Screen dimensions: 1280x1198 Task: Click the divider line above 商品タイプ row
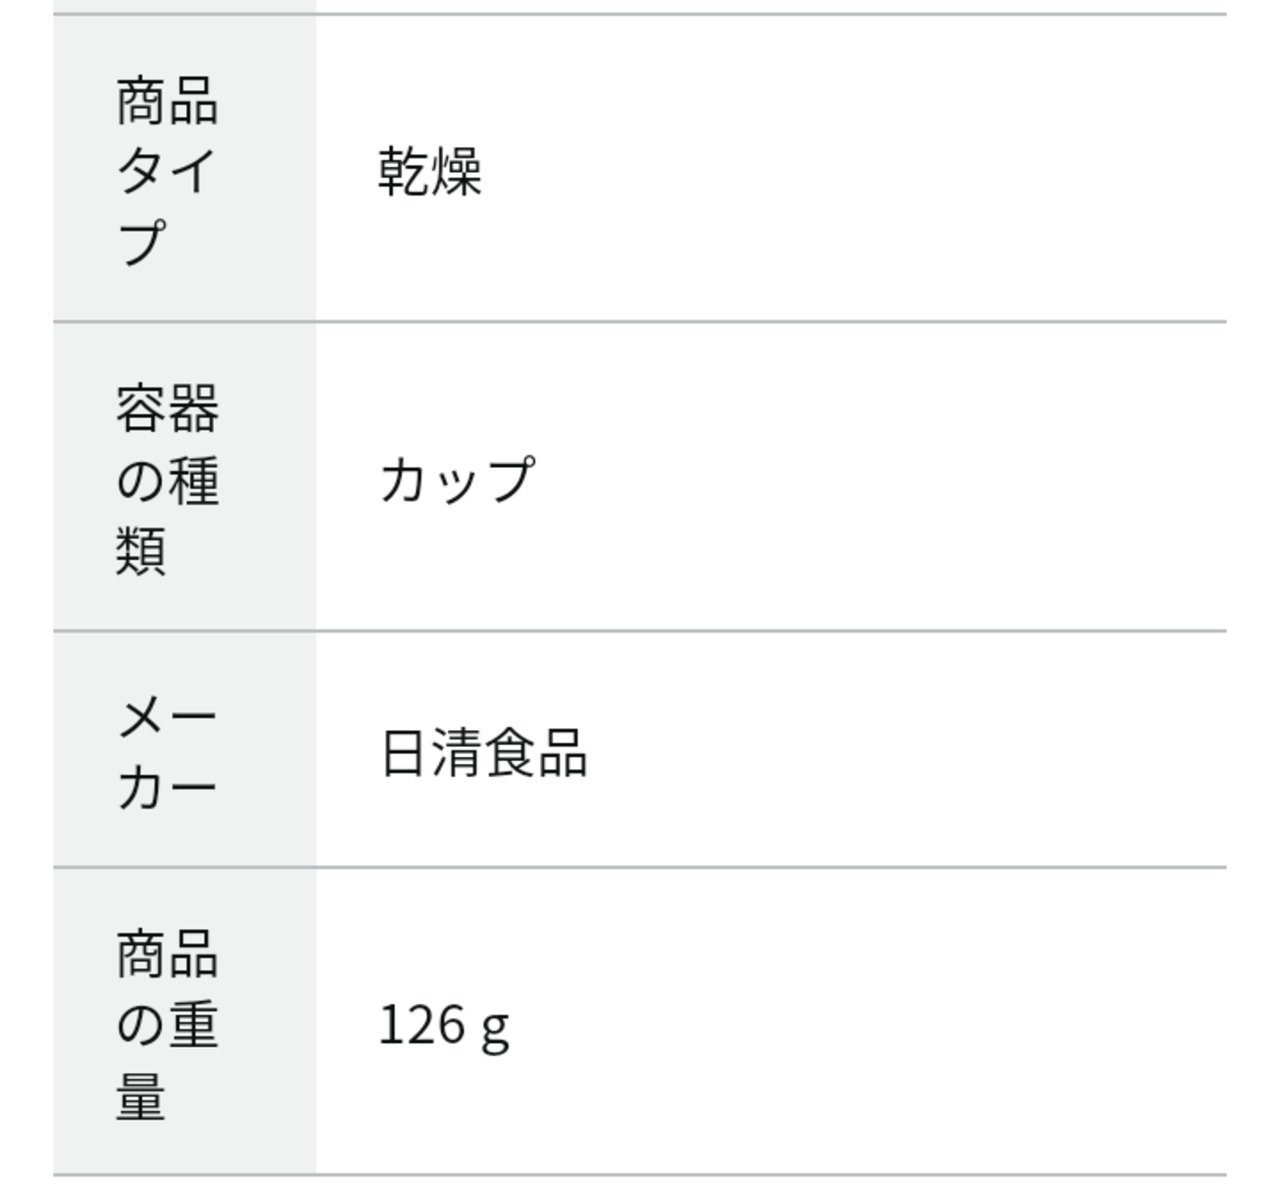640,14
